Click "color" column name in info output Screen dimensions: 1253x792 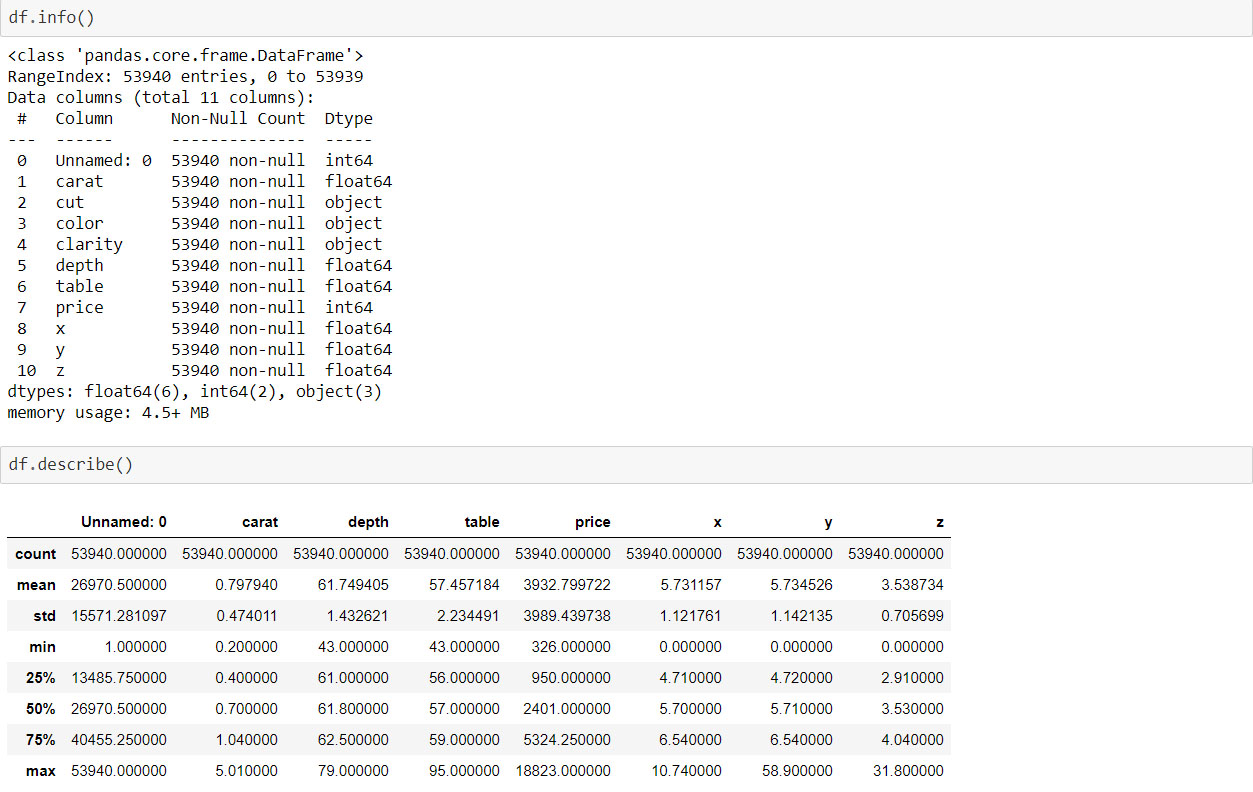[x=79, y=223]
